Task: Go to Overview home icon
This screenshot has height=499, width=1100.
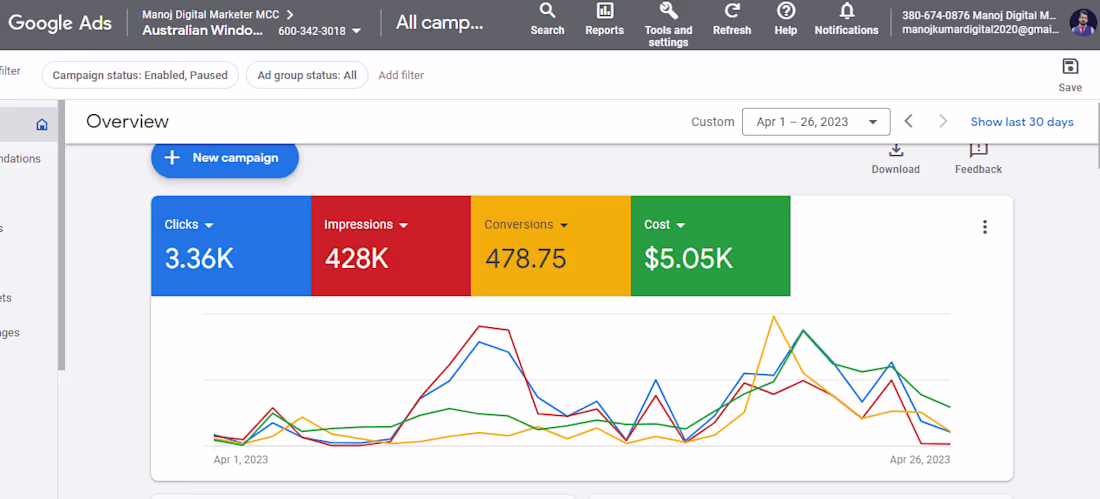Action: (42, 125)
